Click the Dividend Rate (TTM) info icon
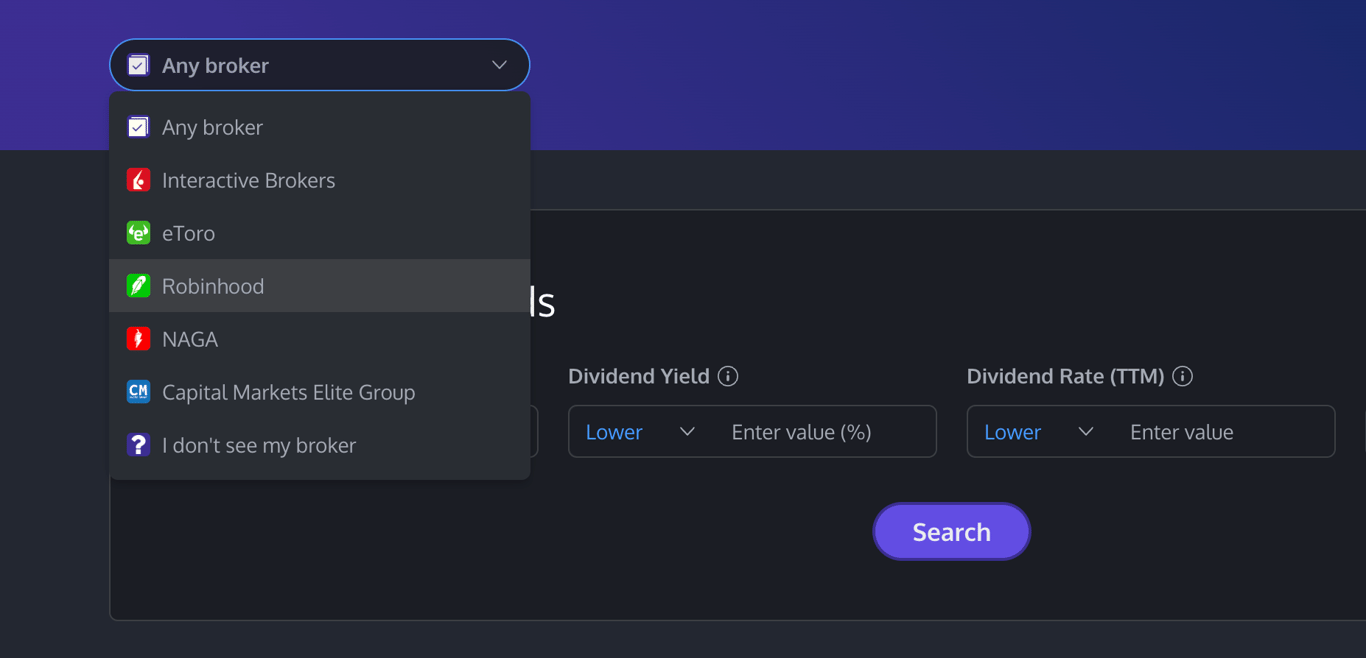Viewport: 1366px width, 658px height. point(1183,376)
